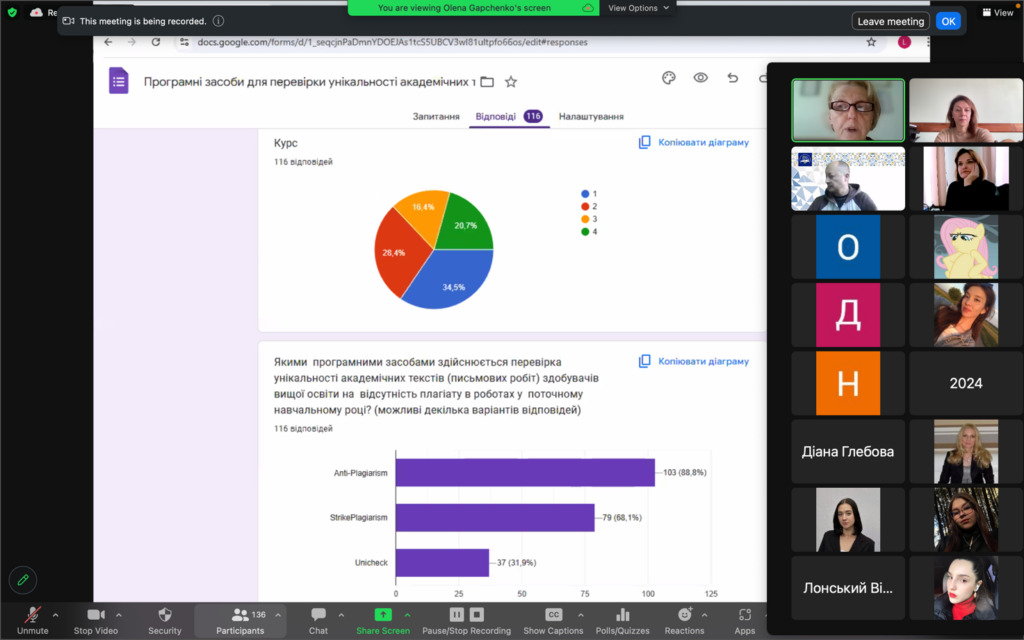Viewport: 1024px width, 640px height.
Task: Unmute the microphone
Action: click(x=32, y=620)
